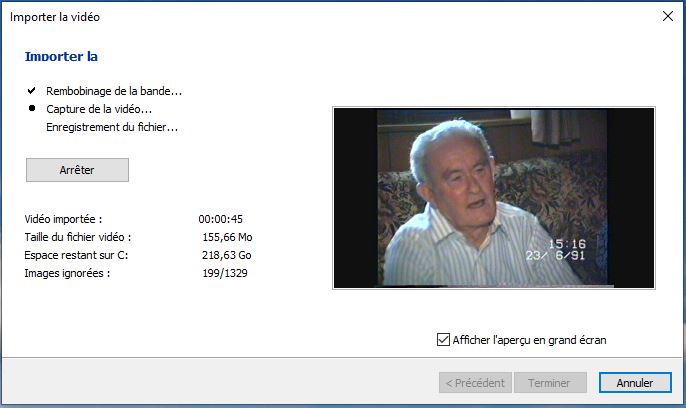The width and height of the screenshot is (686, 408).
Task: Select the 'Rembobinage de la bande...' step text
Action: [x=114, y=91]
